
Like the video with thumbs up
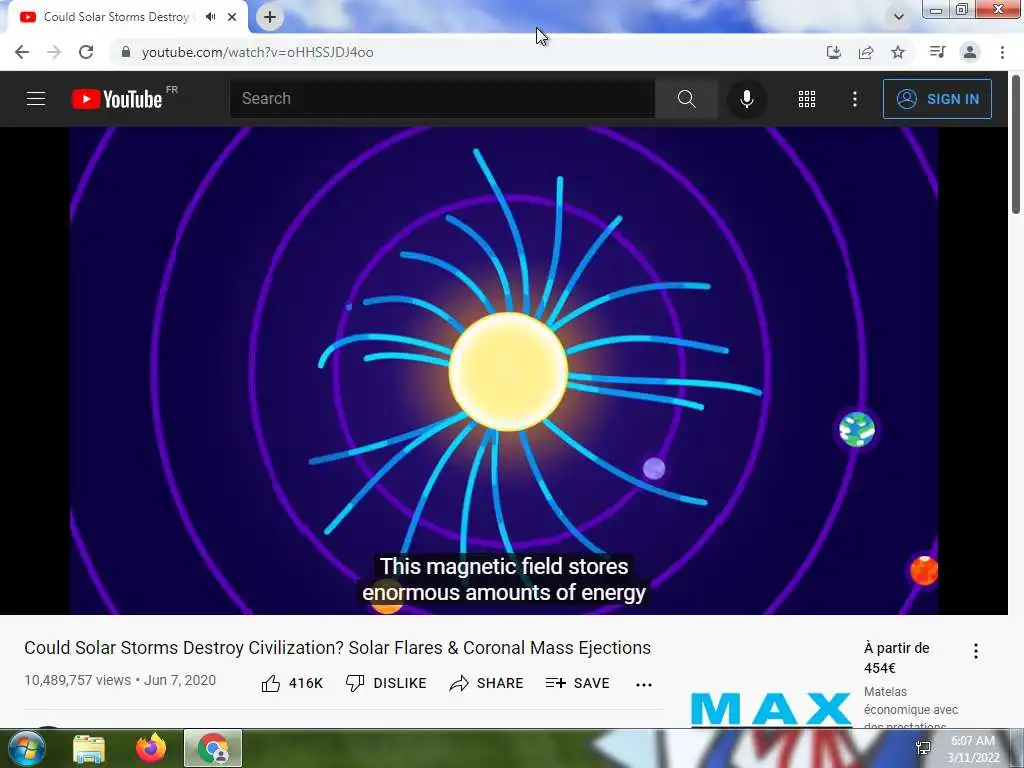point(292,683)
